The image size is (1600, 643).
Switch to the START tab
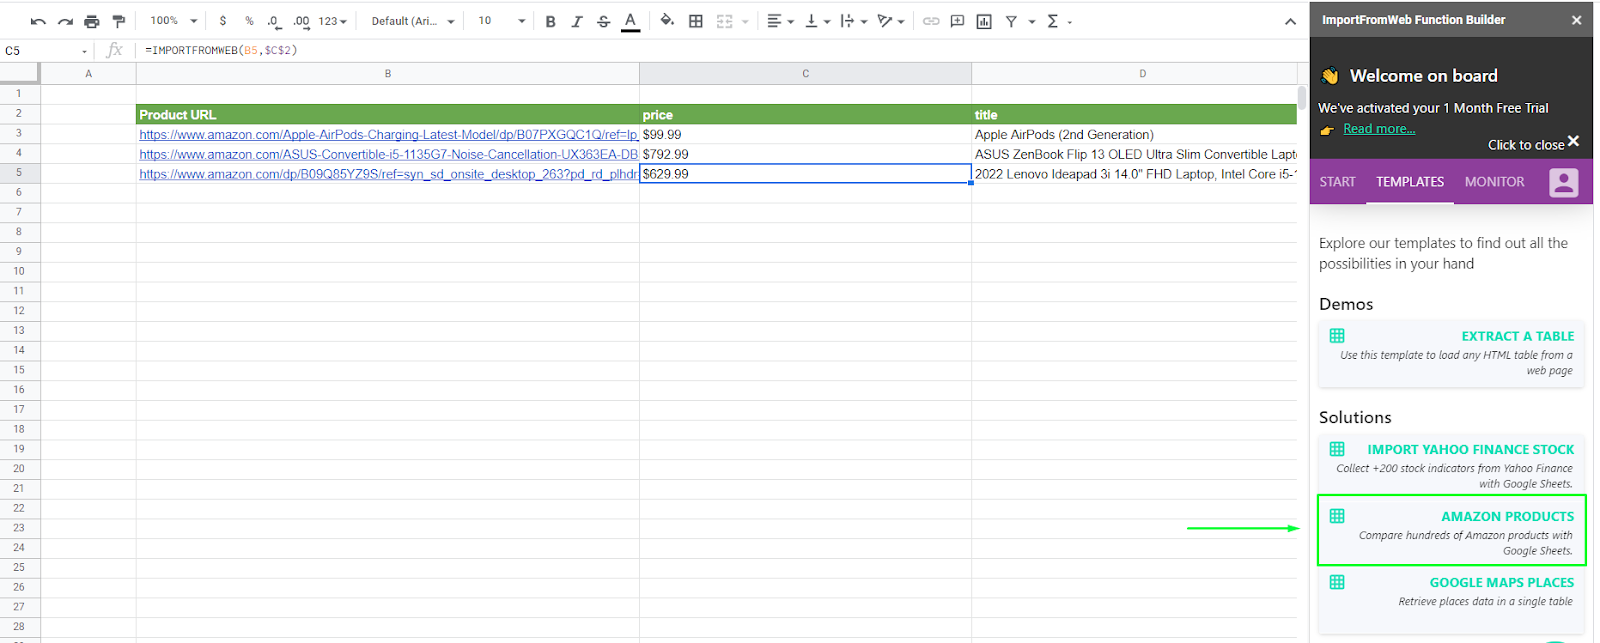point(1337,182)
